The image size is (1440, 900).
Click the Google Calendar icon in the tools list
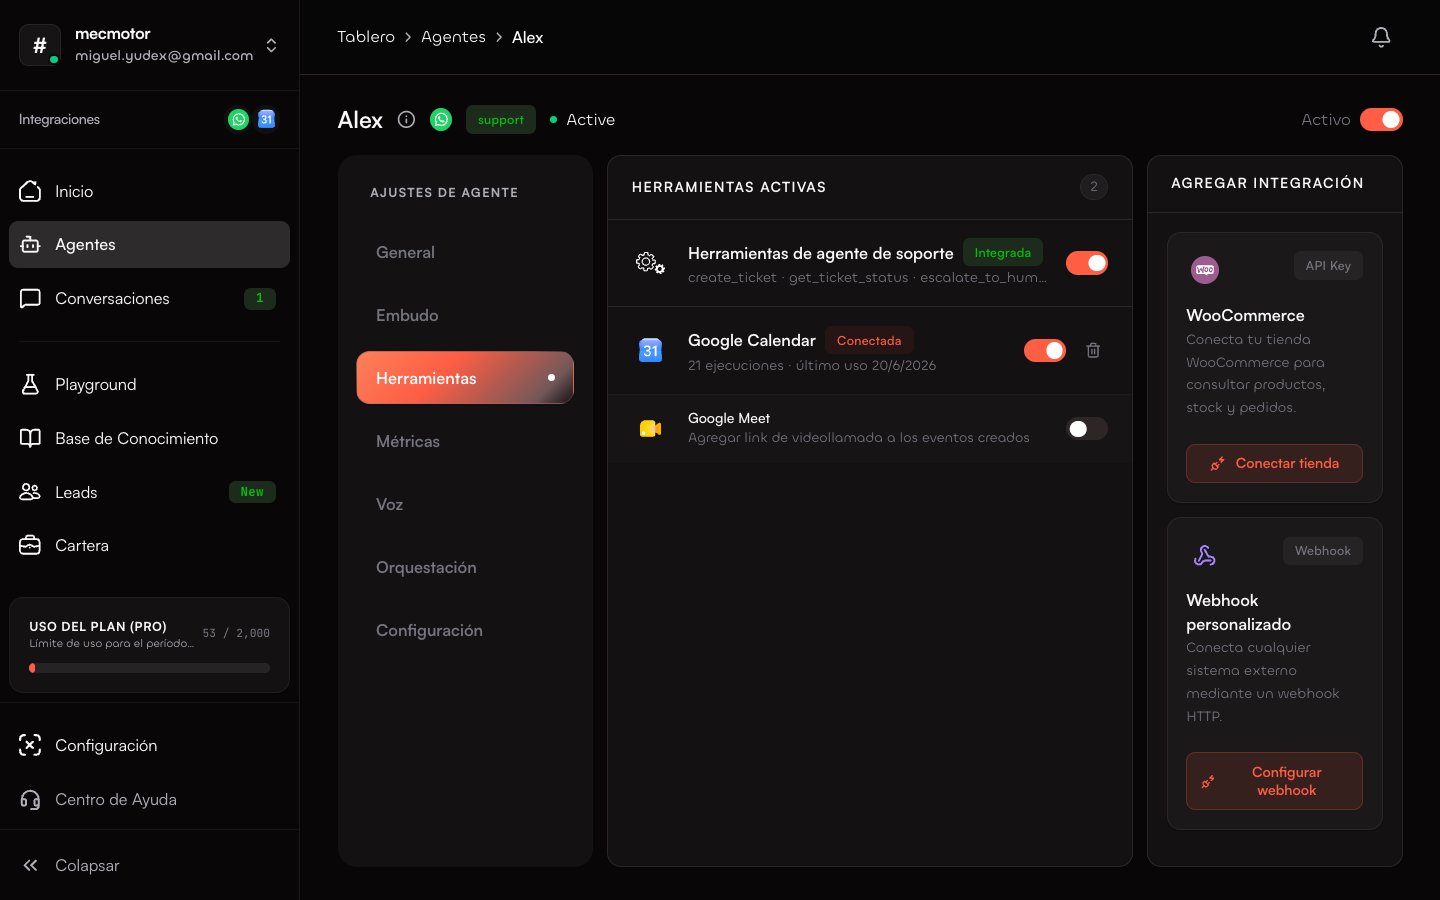point(650,350)
